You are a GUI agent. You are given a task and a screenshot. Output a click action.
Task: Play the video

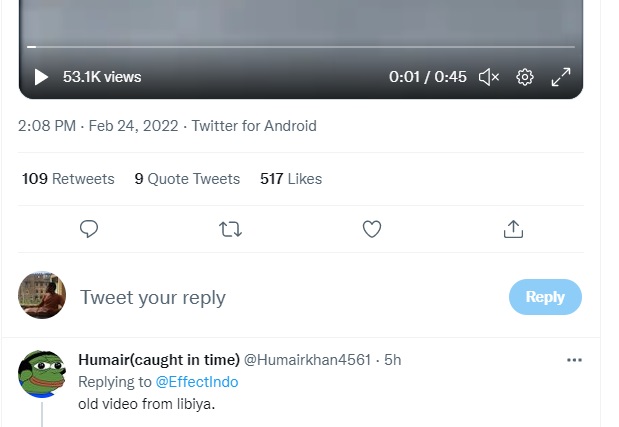(x=41, y=77)
